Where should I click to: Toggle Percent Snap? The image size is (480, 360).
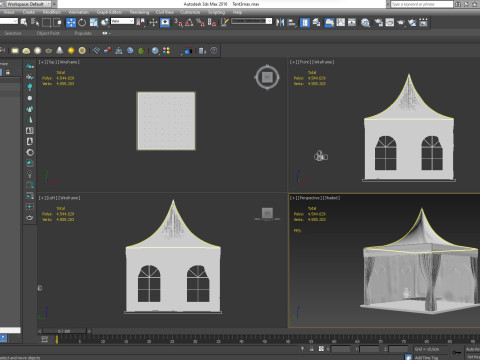pyautogui.click(x=201, y=22)
